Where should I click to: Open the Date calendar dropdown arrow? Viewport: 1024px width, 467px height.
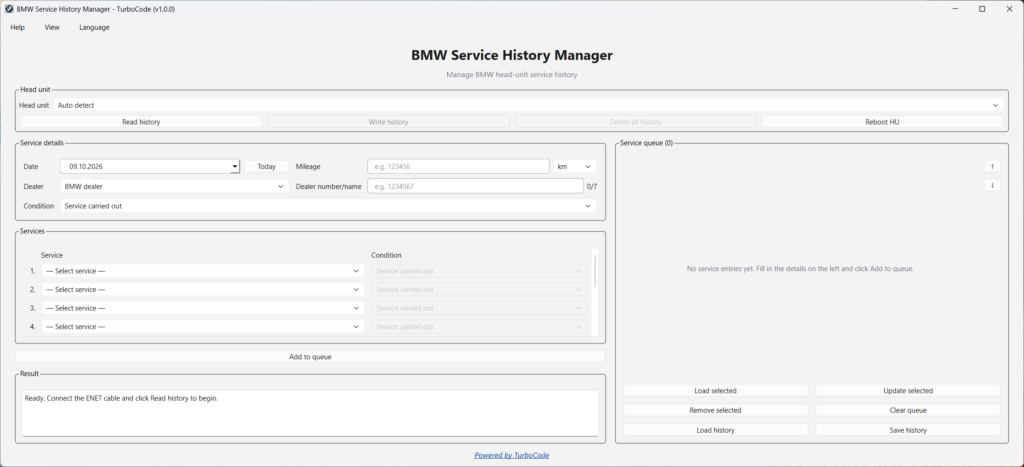(234, 167)
